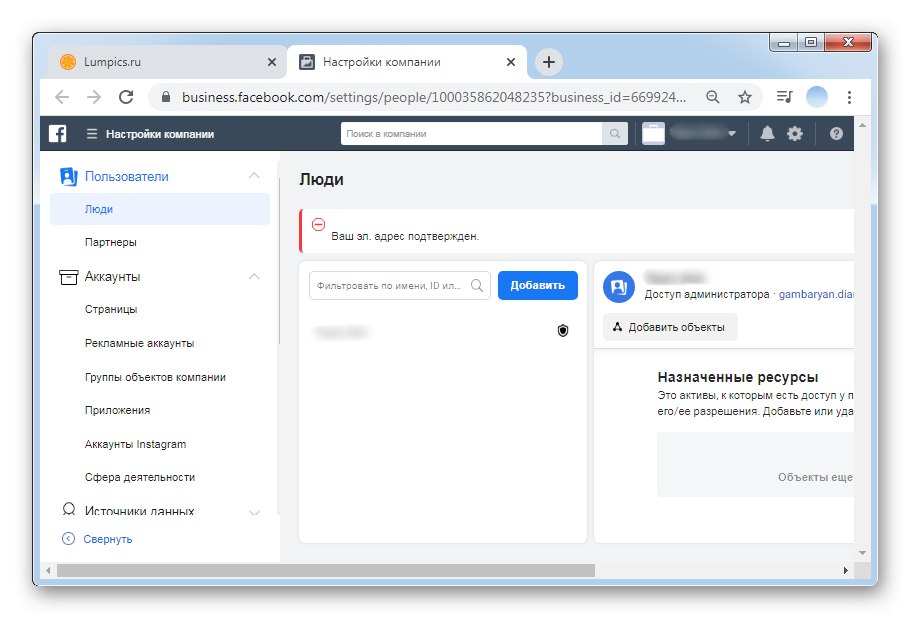Close the Настройки компании tab
Image resolution: width=911 pixels, height=619 pixels.
[511, 62]
